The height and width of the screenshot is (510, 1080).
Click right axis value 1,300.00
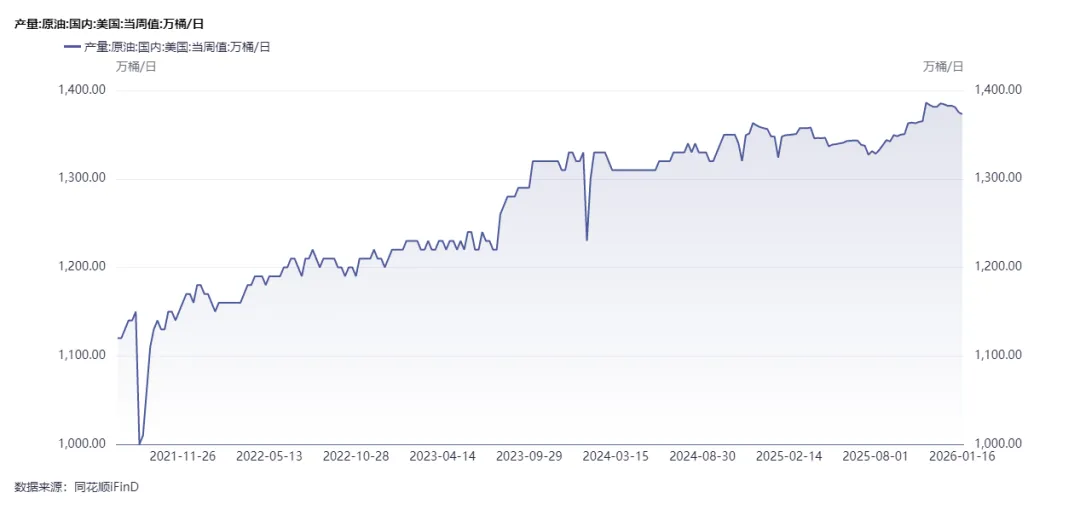point(998,178)
